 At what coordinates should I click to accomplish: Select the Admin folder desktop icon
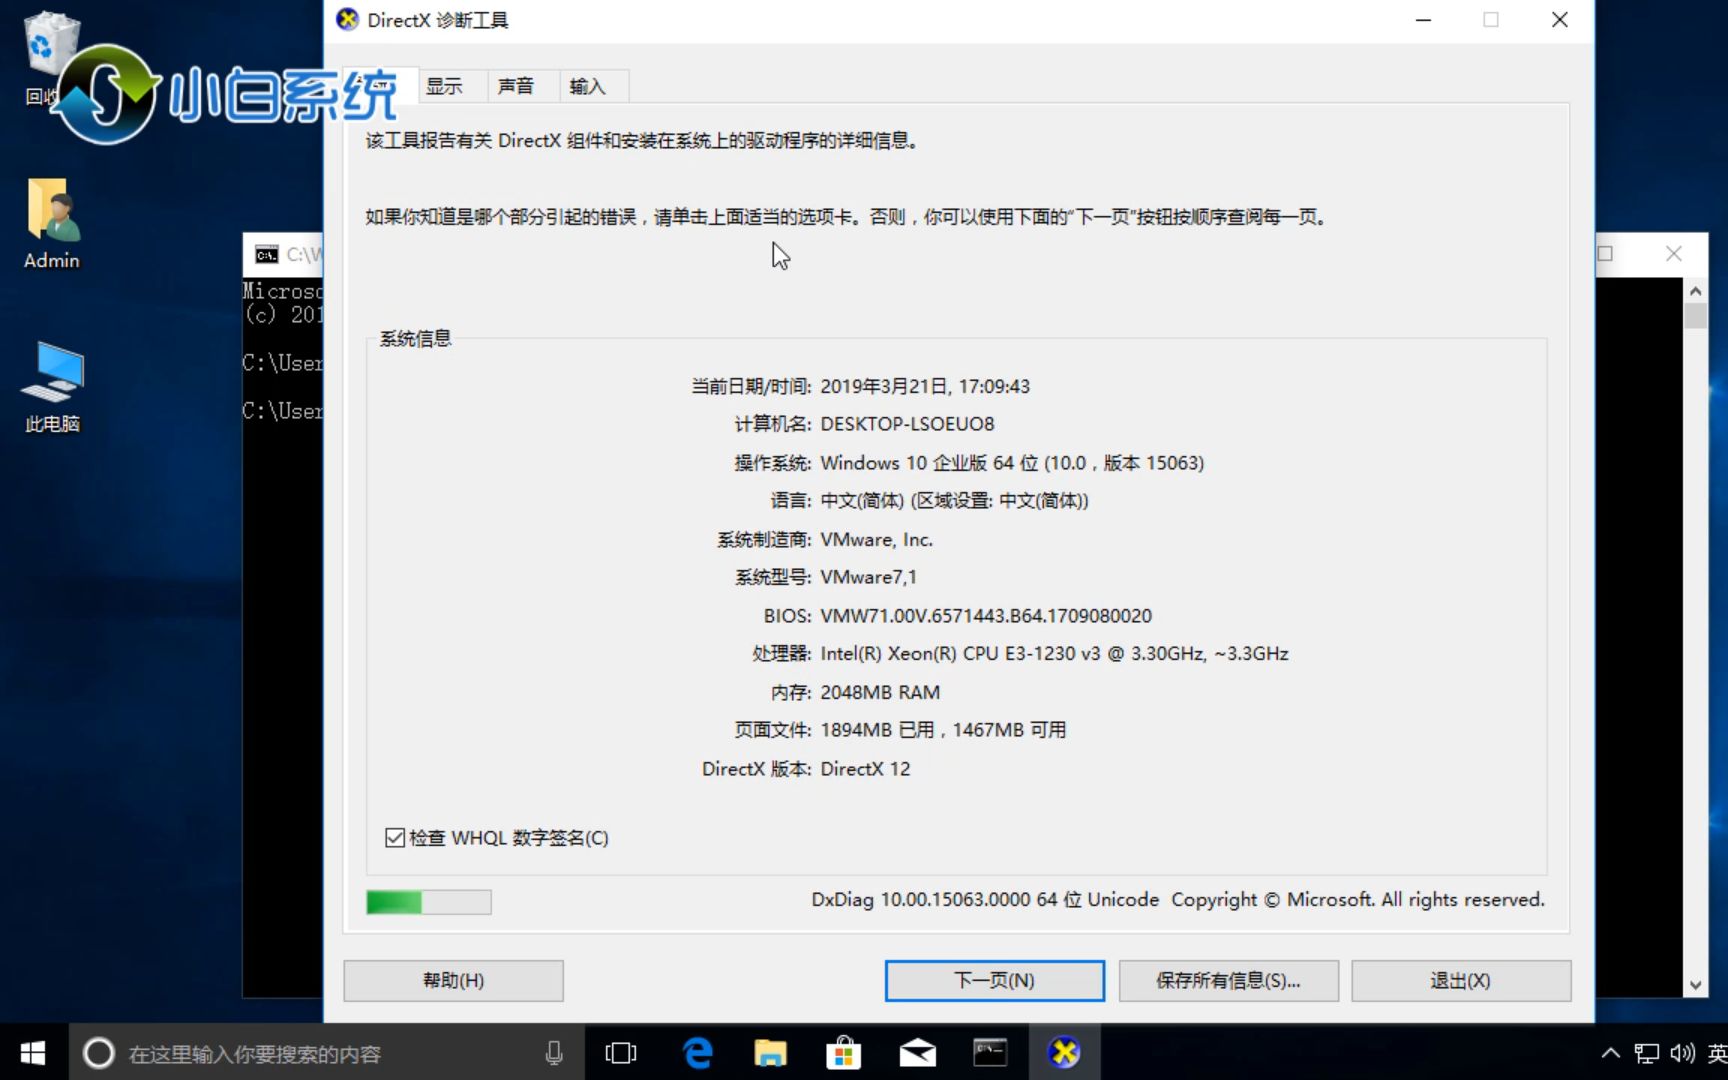[52, 225]
